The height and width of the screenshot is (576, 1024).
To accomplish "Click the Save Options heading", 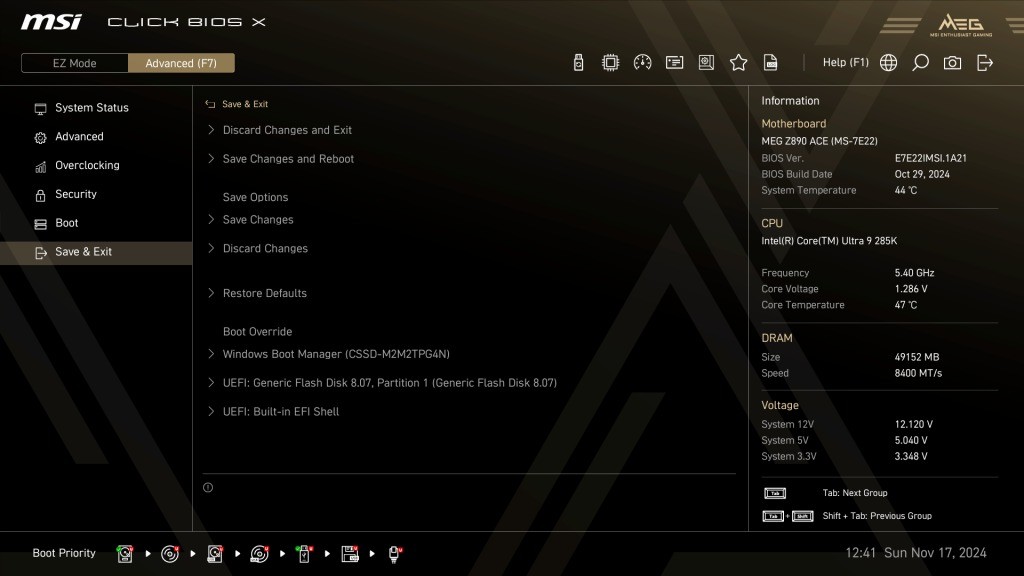I will pyautogui.click(x=255, y=197).
